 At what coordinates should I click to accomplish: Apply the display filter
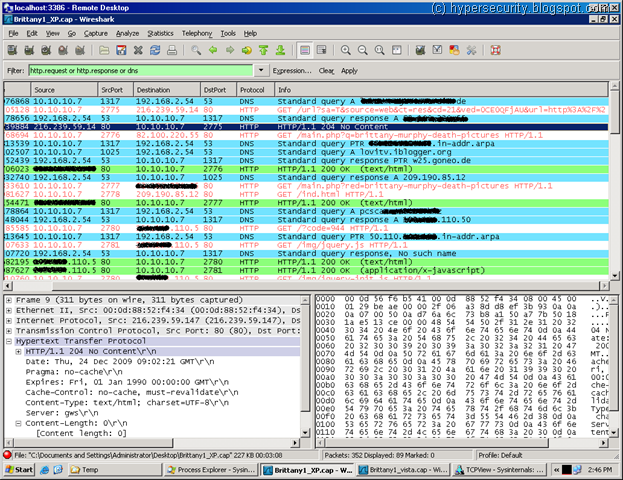pos(349,71)
